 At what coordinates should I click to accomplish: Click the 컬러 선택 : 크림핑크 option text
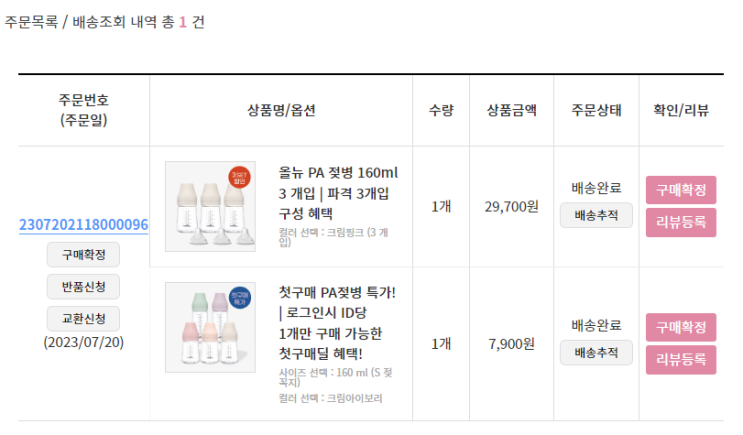click(x=333, y=237)
